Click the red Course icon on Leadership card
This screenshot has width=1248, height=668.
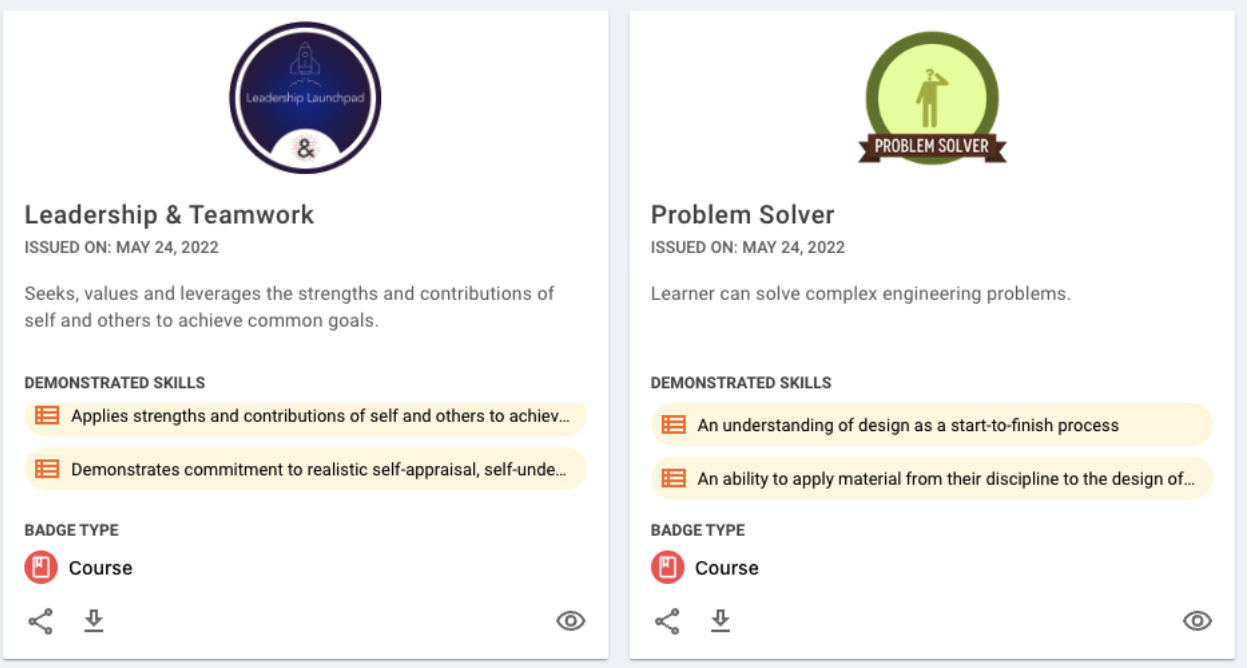41,568
